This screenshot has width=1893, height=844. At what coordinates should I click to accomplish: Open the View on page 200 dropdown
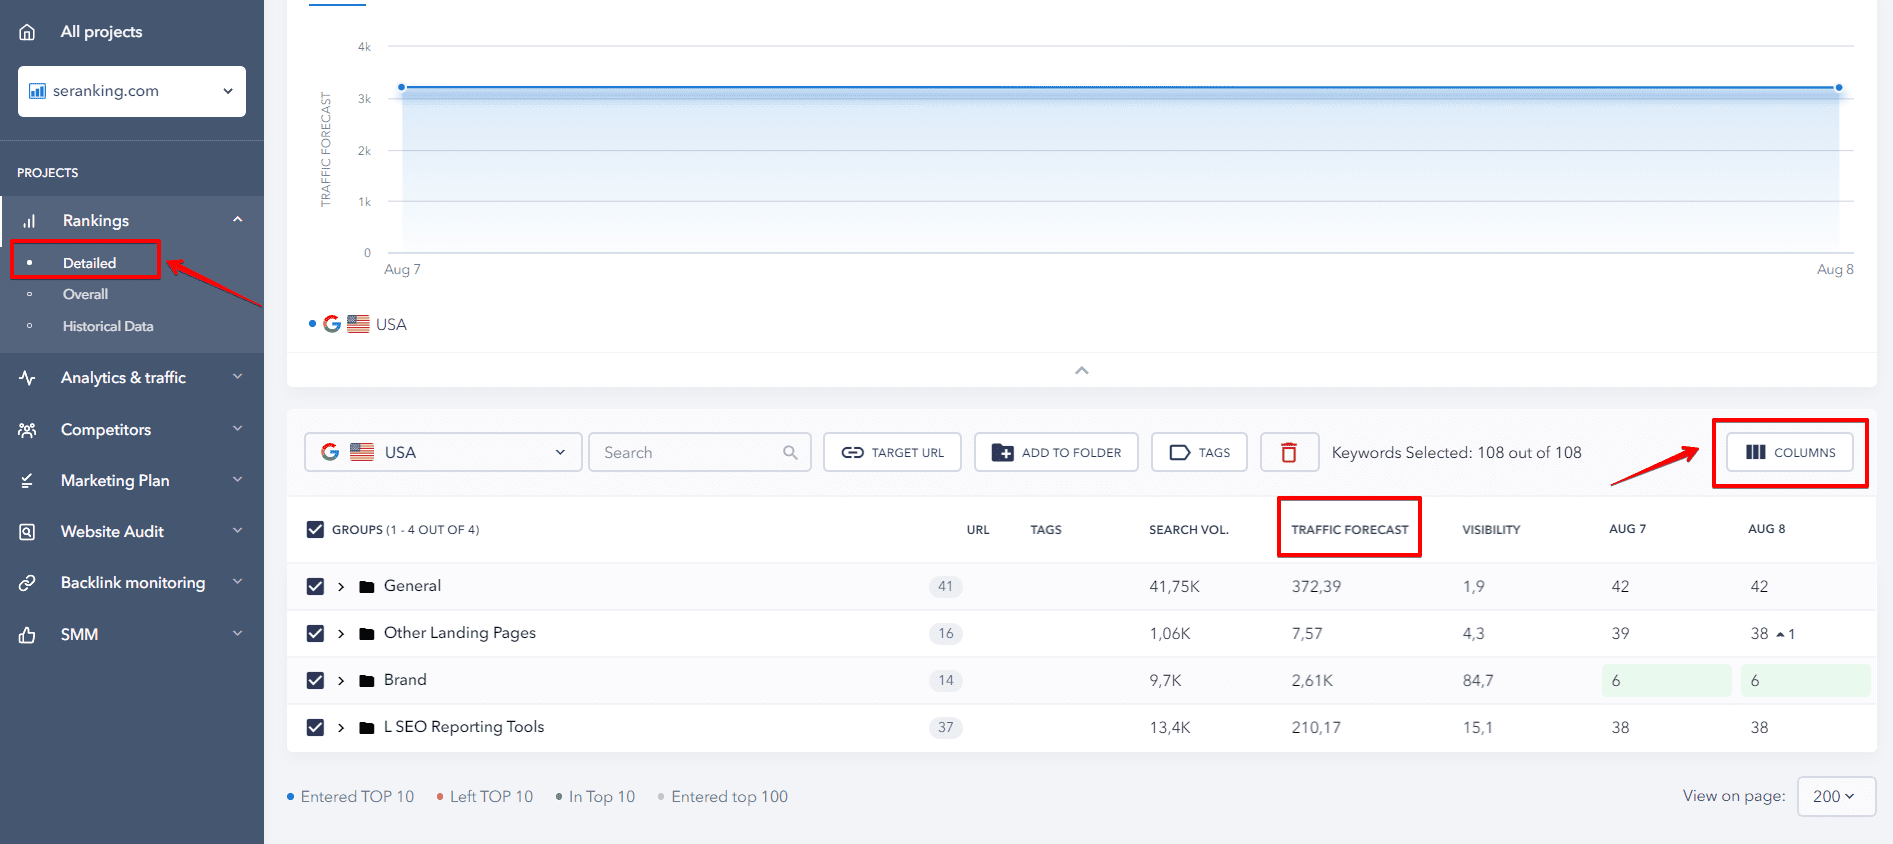1836,796
